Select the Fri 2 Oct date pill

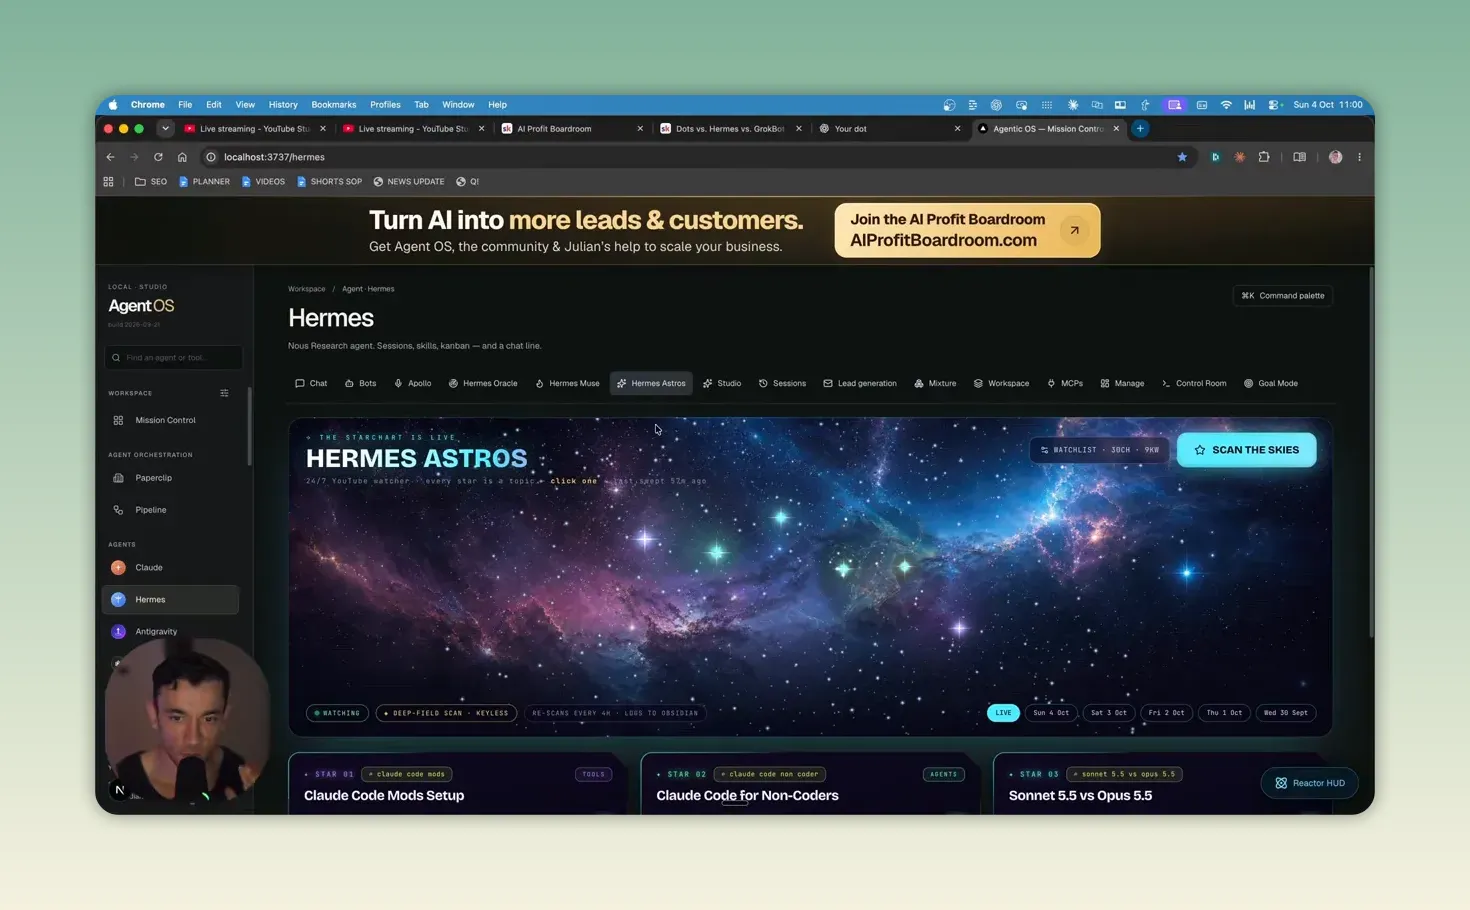[1166, 713]
